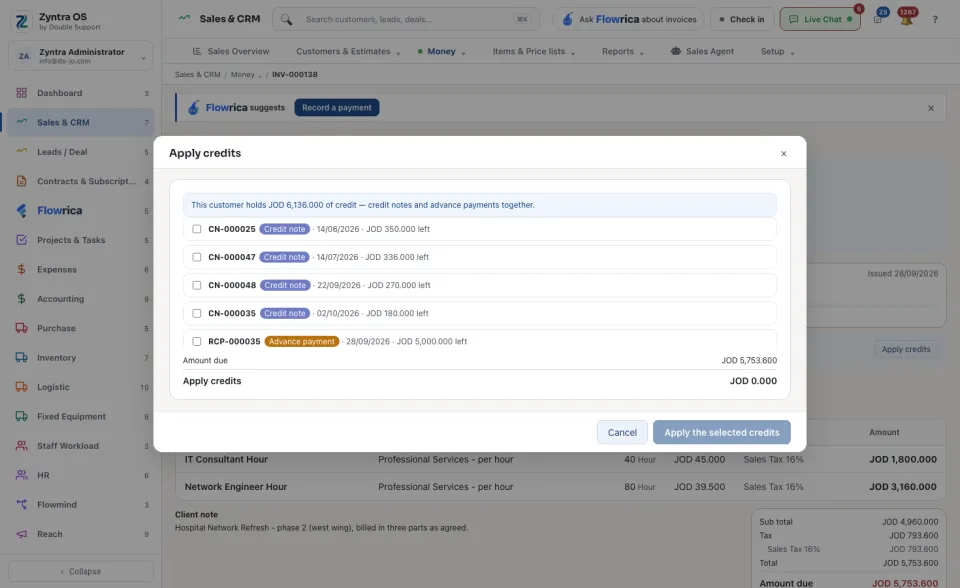
Task: Click the Leads / Deal sidebar icon
Action: [21, 152]
